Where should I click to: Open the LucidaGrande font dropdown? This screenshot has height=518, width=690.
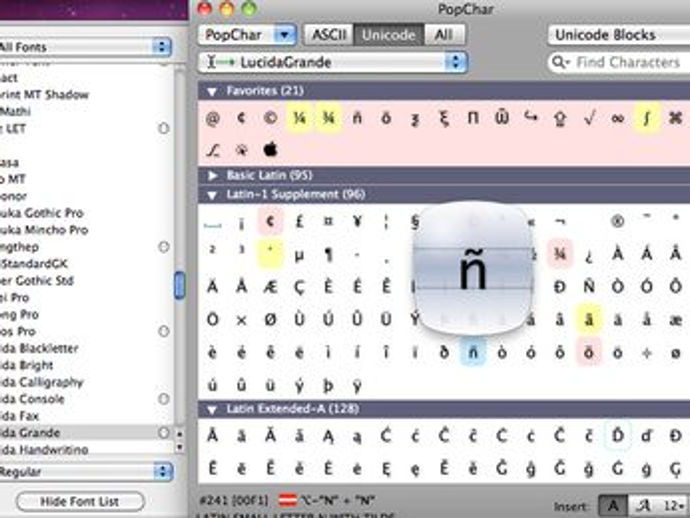(x=332, y=62)
